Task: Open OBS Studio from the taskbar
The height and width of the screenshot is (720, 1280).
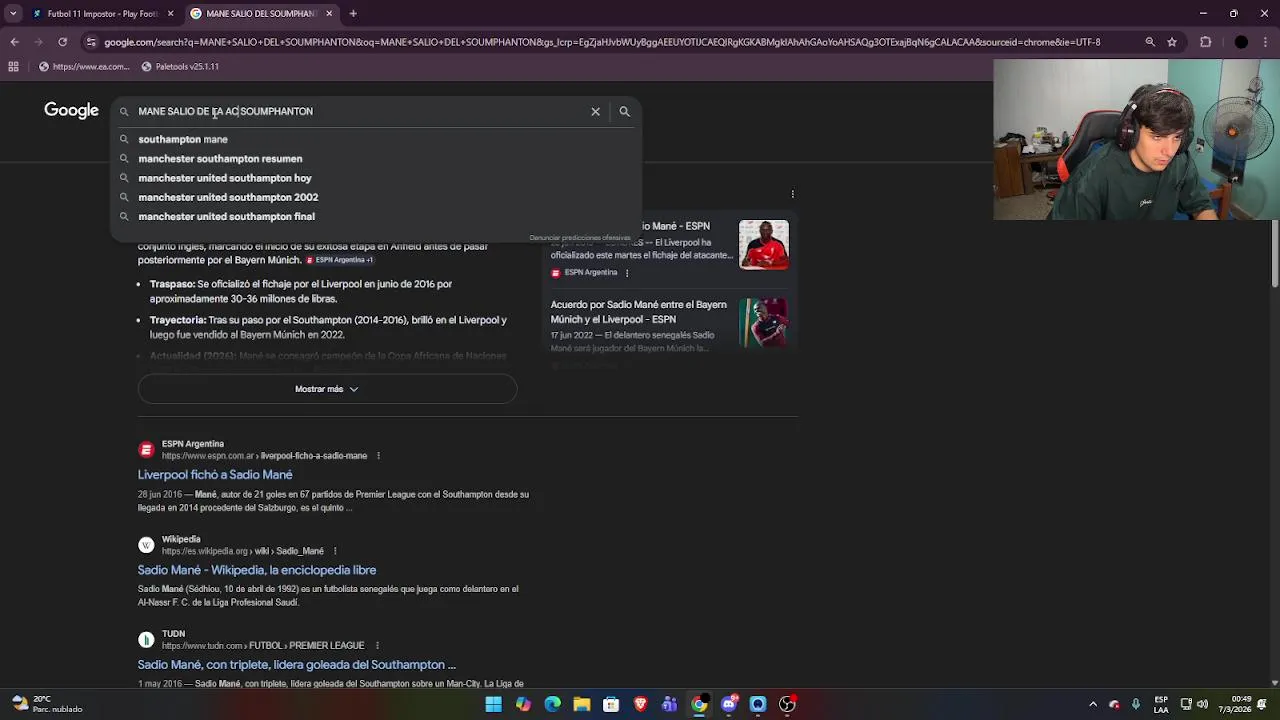Action: (787, 704)
